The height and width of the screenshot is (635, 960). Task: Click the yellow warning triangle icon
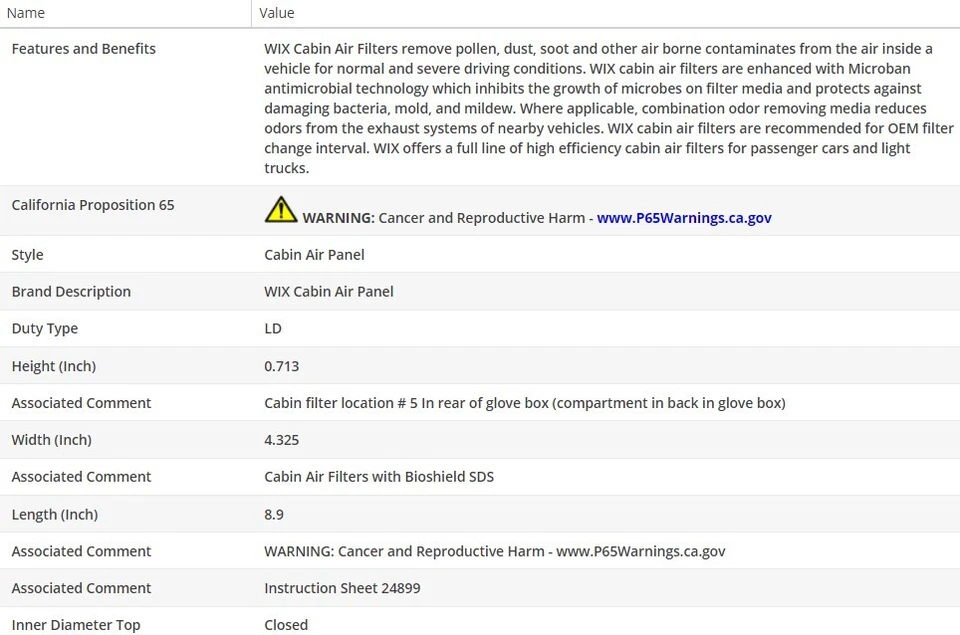281,209
